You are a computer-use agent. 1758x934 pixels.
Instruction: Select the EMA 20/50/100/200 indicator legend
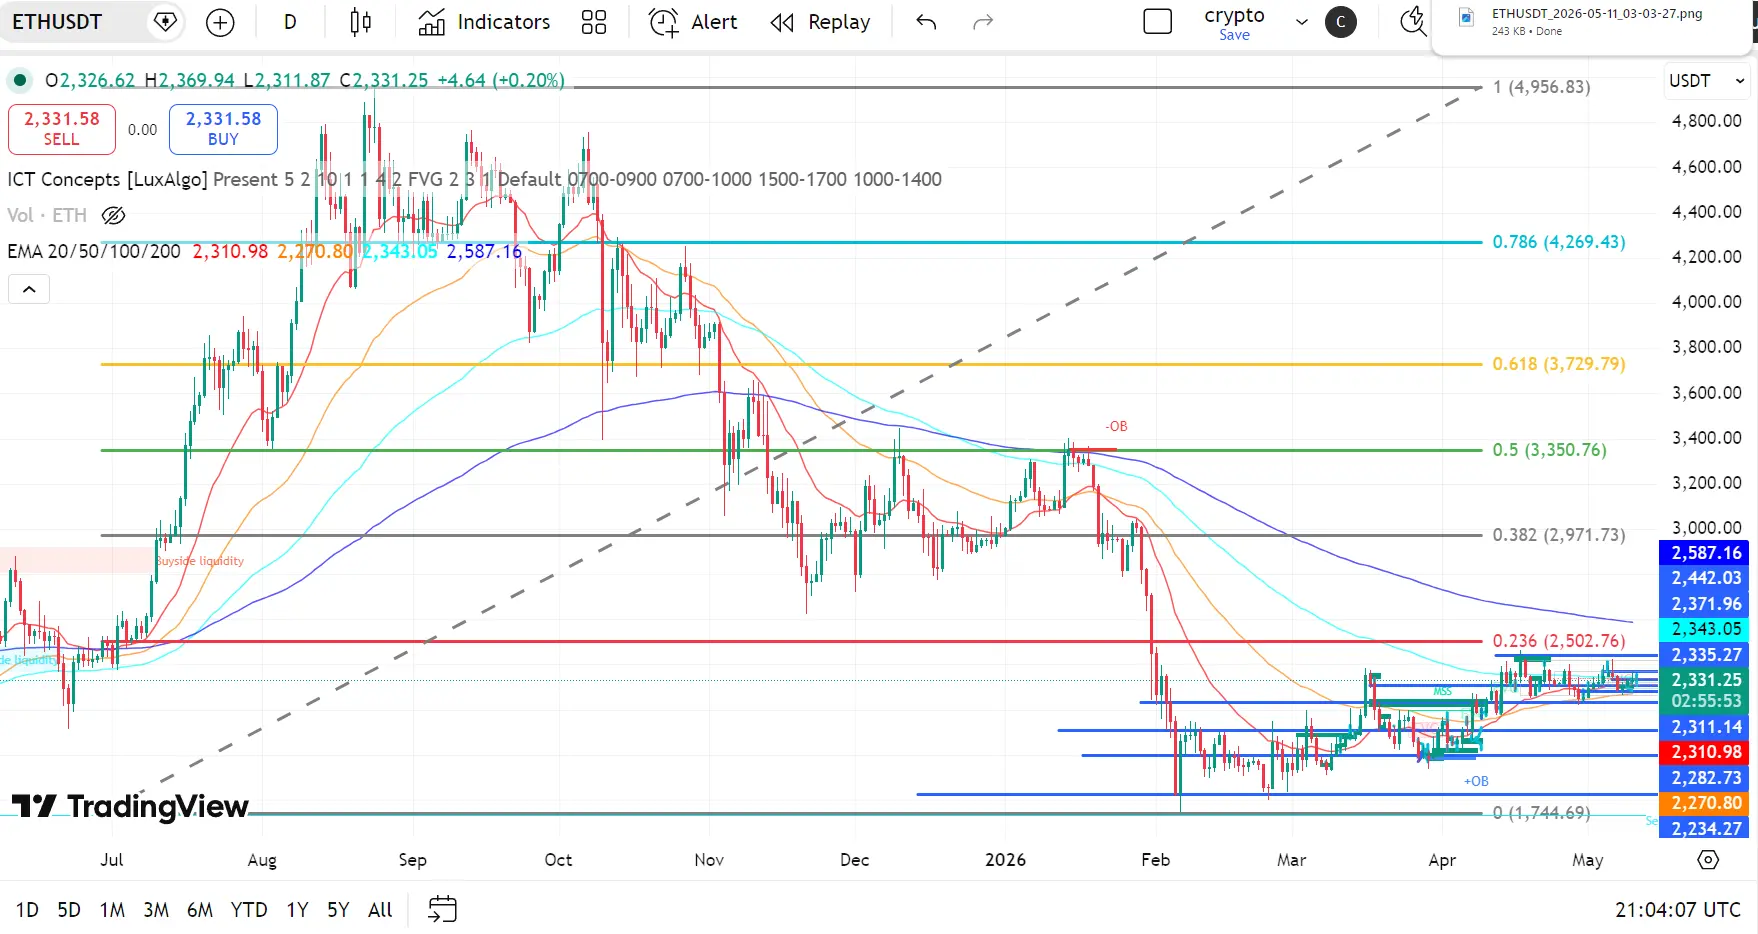tap(94, 251)
